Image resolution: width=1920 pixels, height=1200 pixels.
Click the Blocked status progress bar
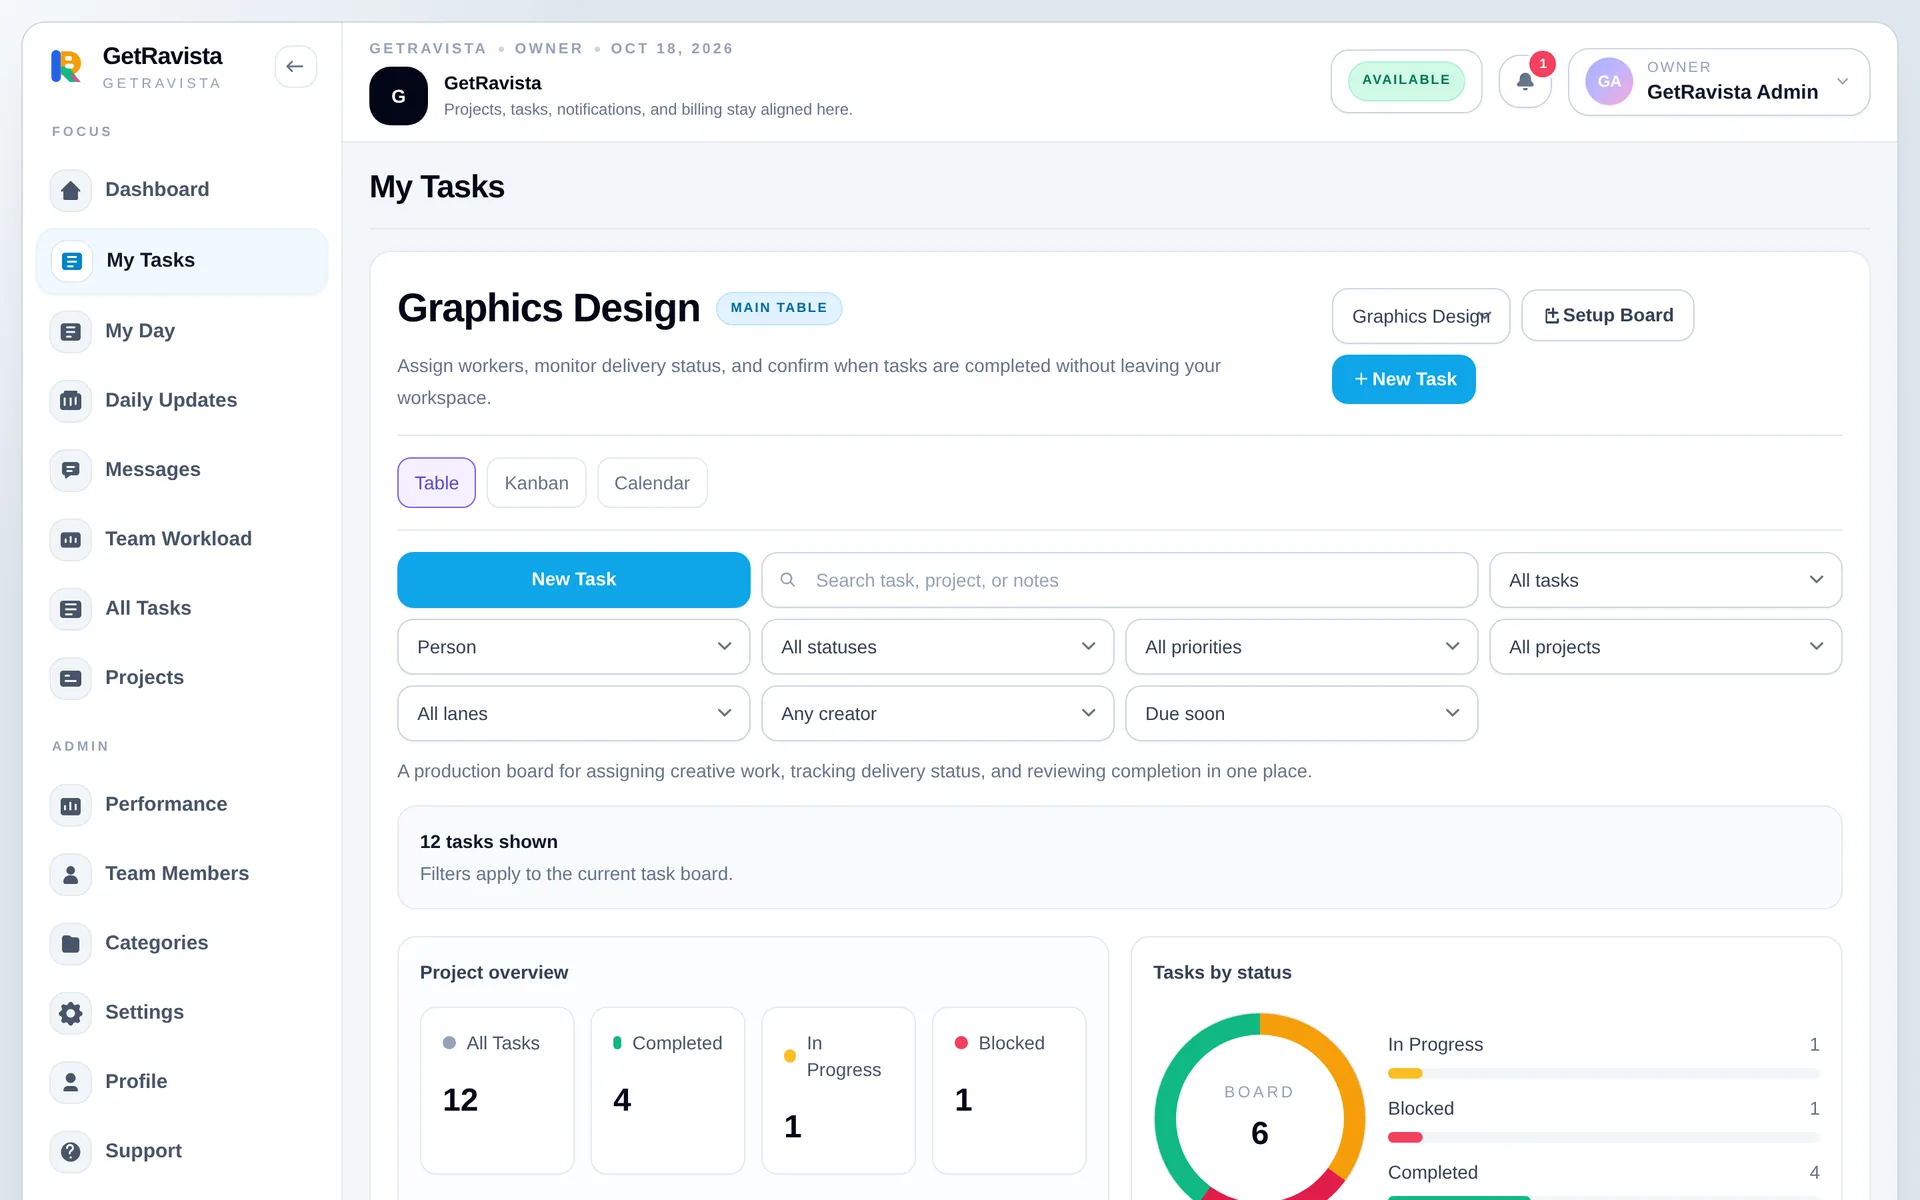[x=1603, y=1138]
